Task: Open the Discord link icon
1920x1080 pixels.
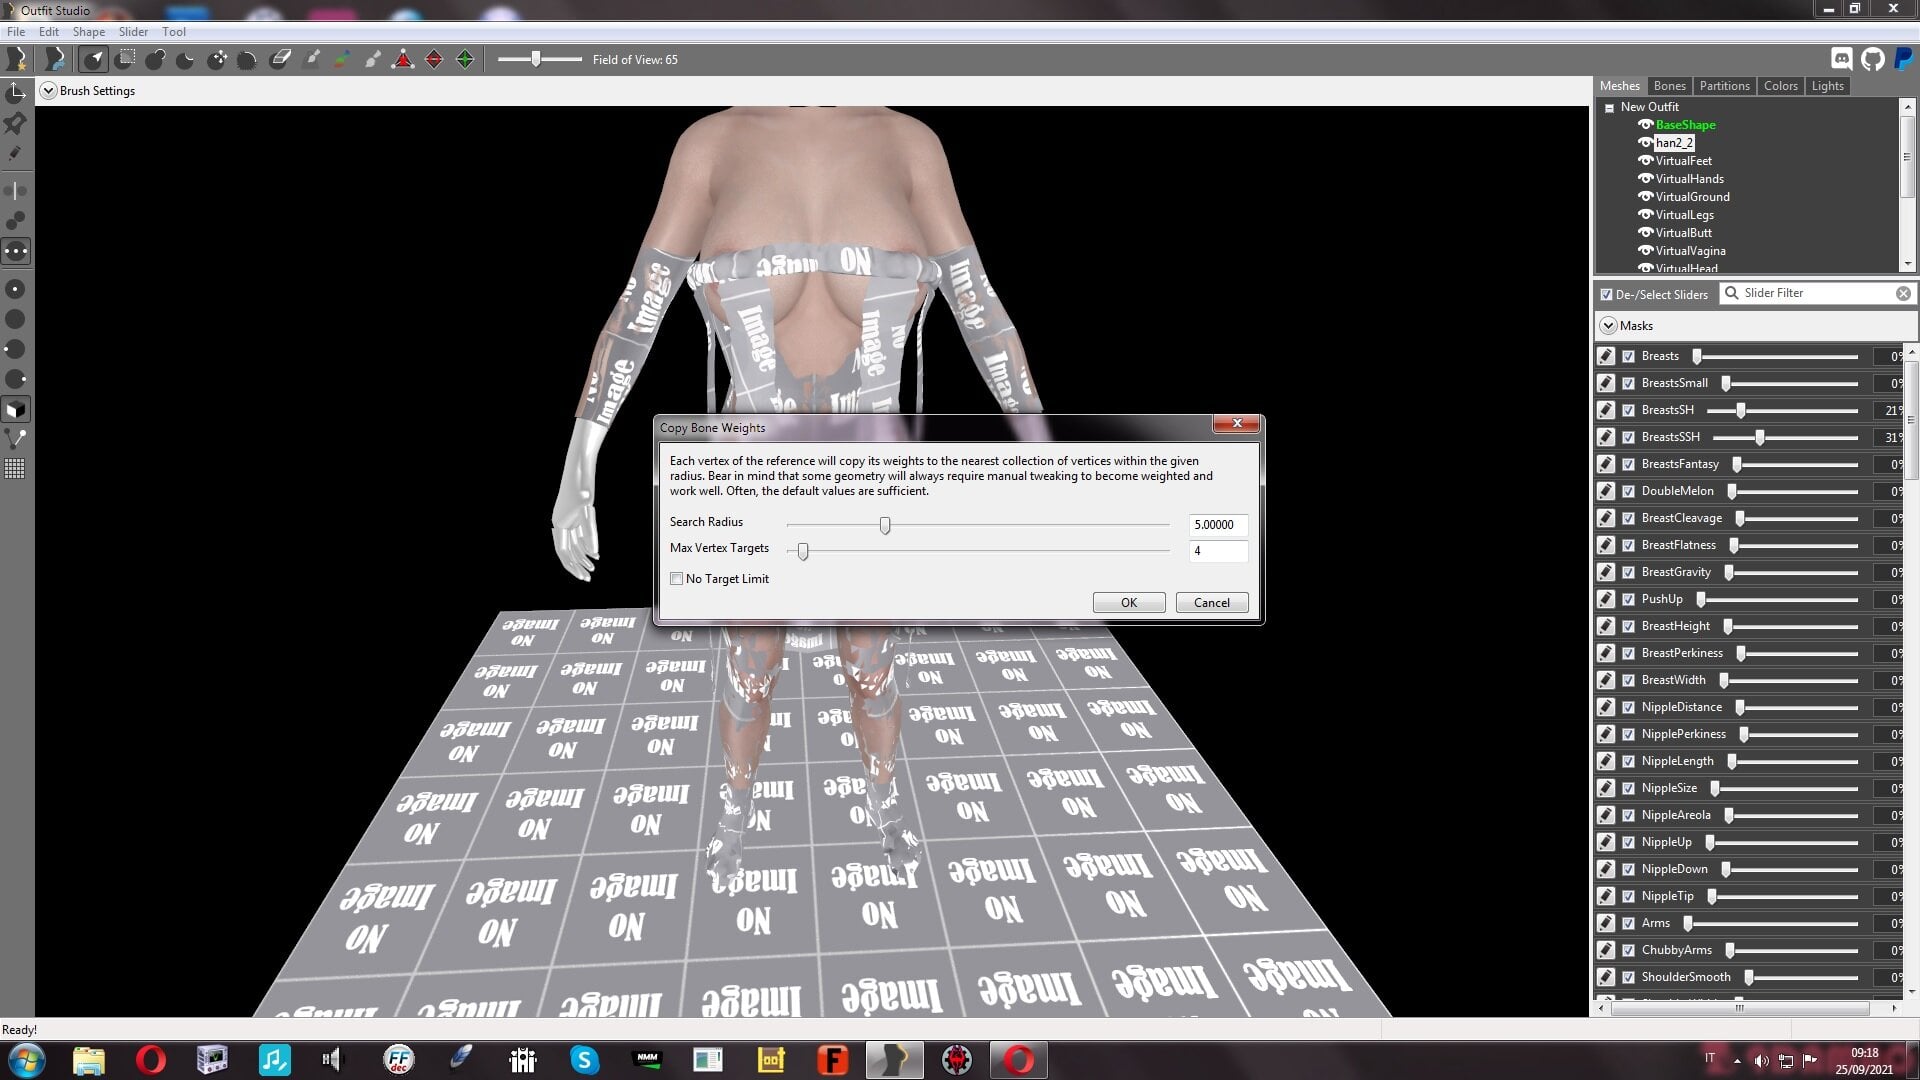Action: click(x=1841, y=60)
